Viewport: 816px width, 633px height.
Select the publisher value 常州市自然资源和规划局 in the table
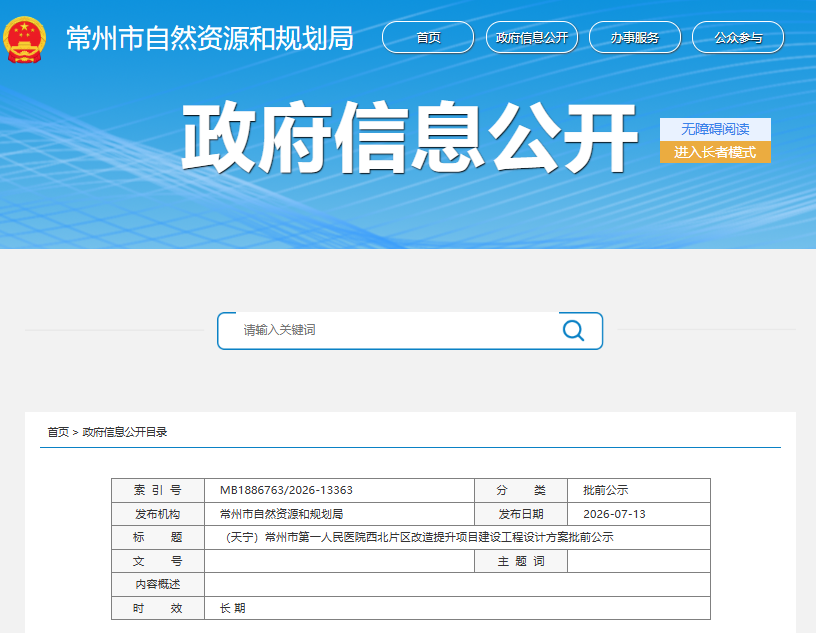tap(282, 514)
